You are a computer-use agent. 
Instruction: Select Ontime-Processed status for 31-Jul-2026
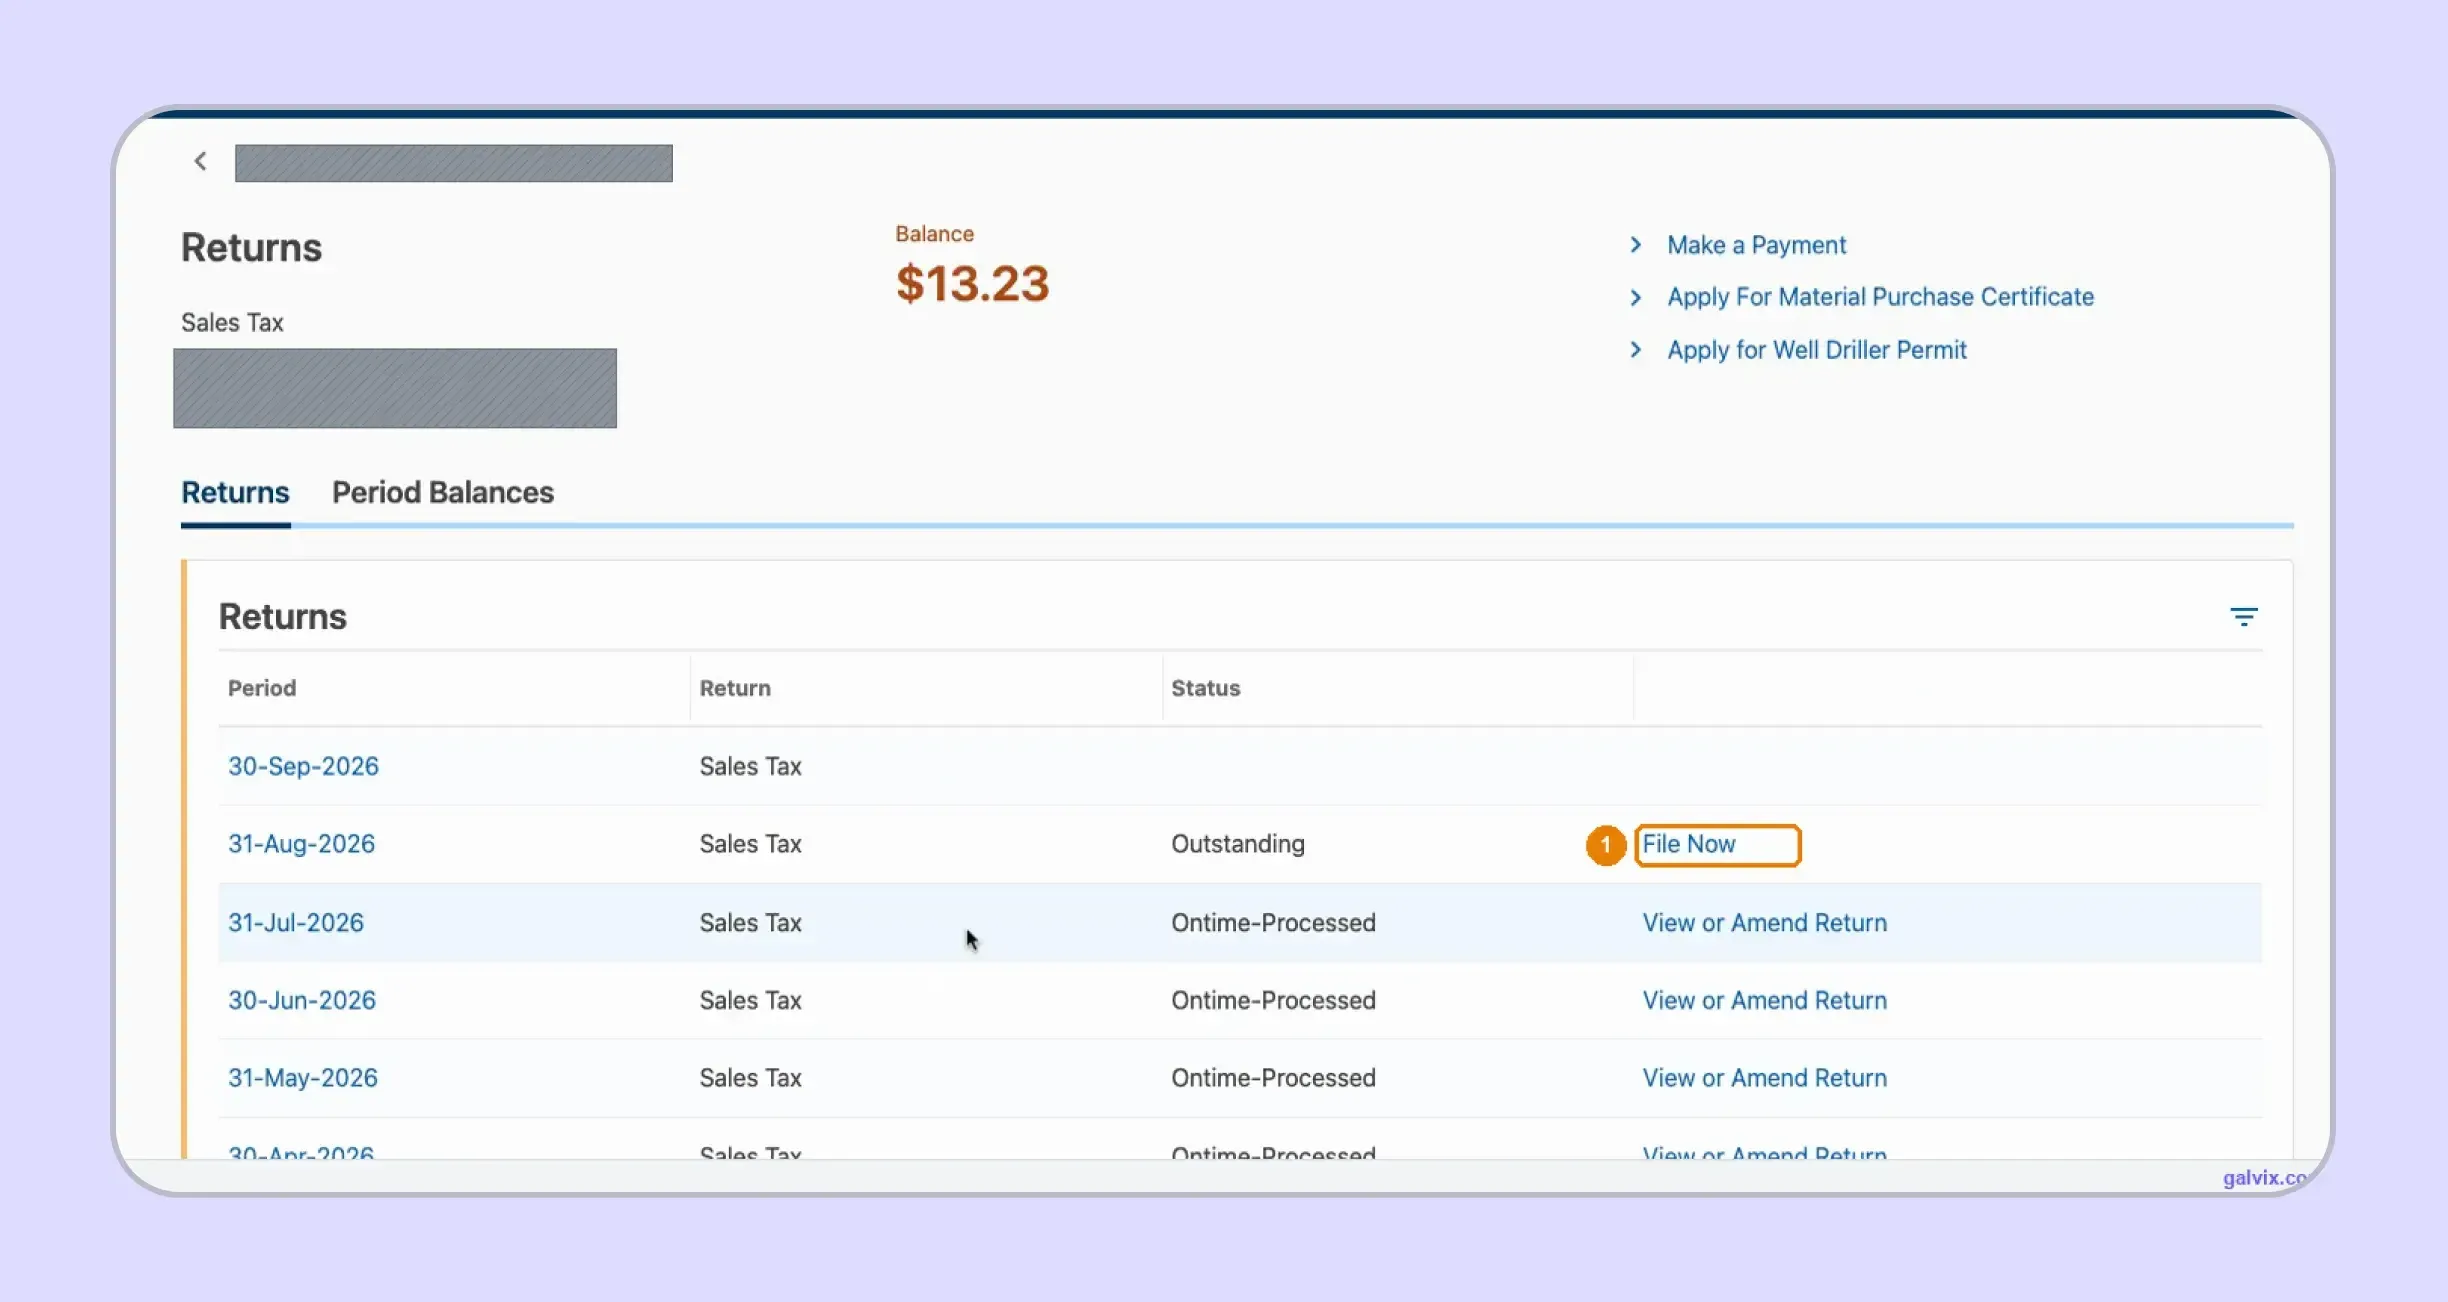[x=1273, y=923]
